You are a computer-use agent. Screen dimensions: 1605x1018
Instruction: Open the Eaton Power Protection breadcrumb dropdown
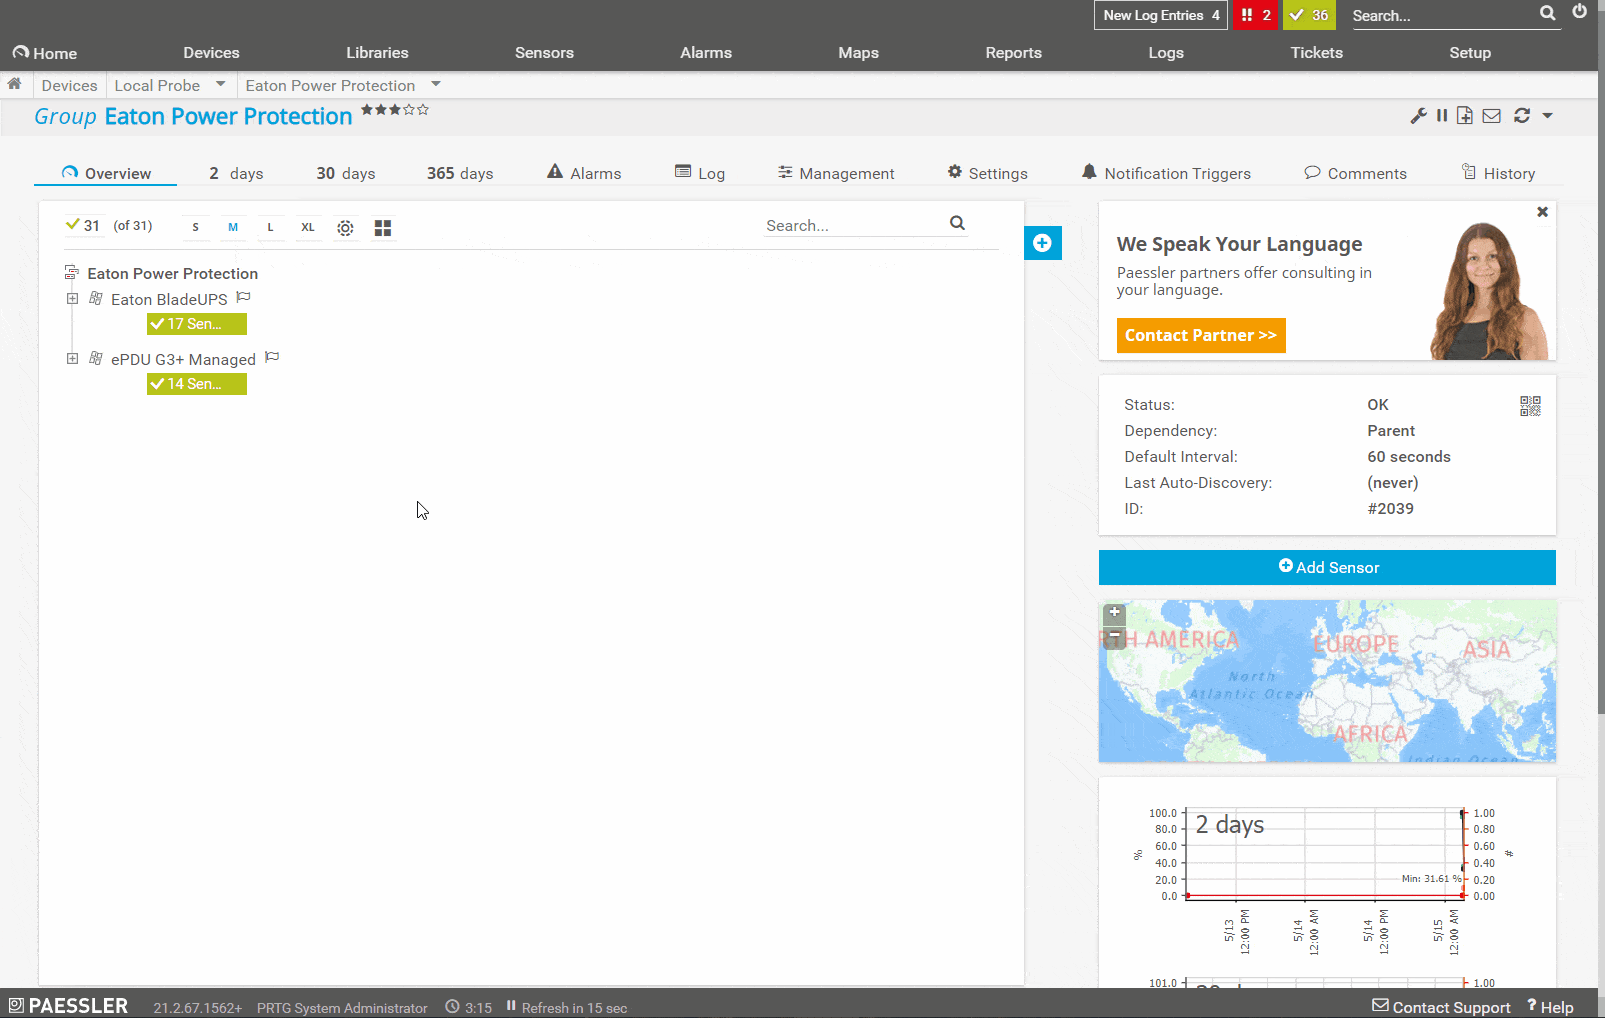436,84
